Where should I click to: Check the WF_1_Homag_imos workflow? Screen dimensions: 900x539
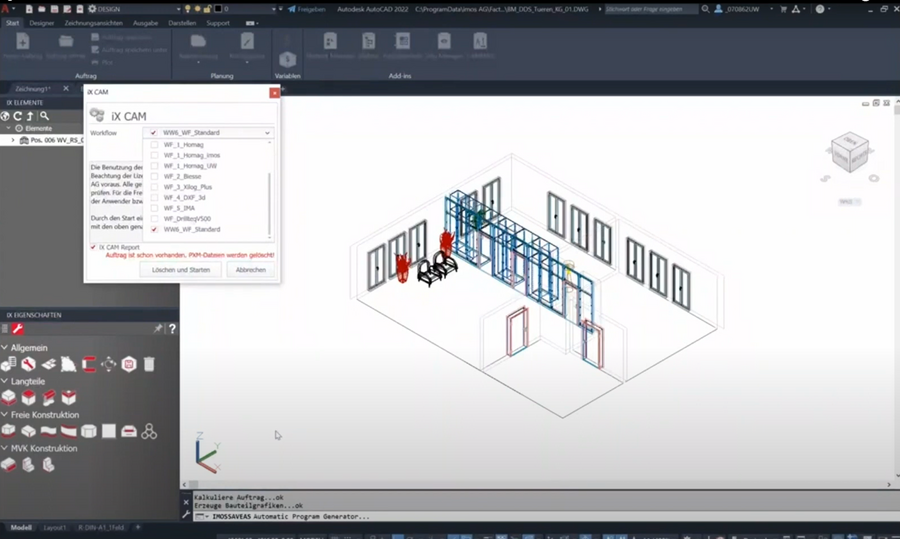coord(154,155)
